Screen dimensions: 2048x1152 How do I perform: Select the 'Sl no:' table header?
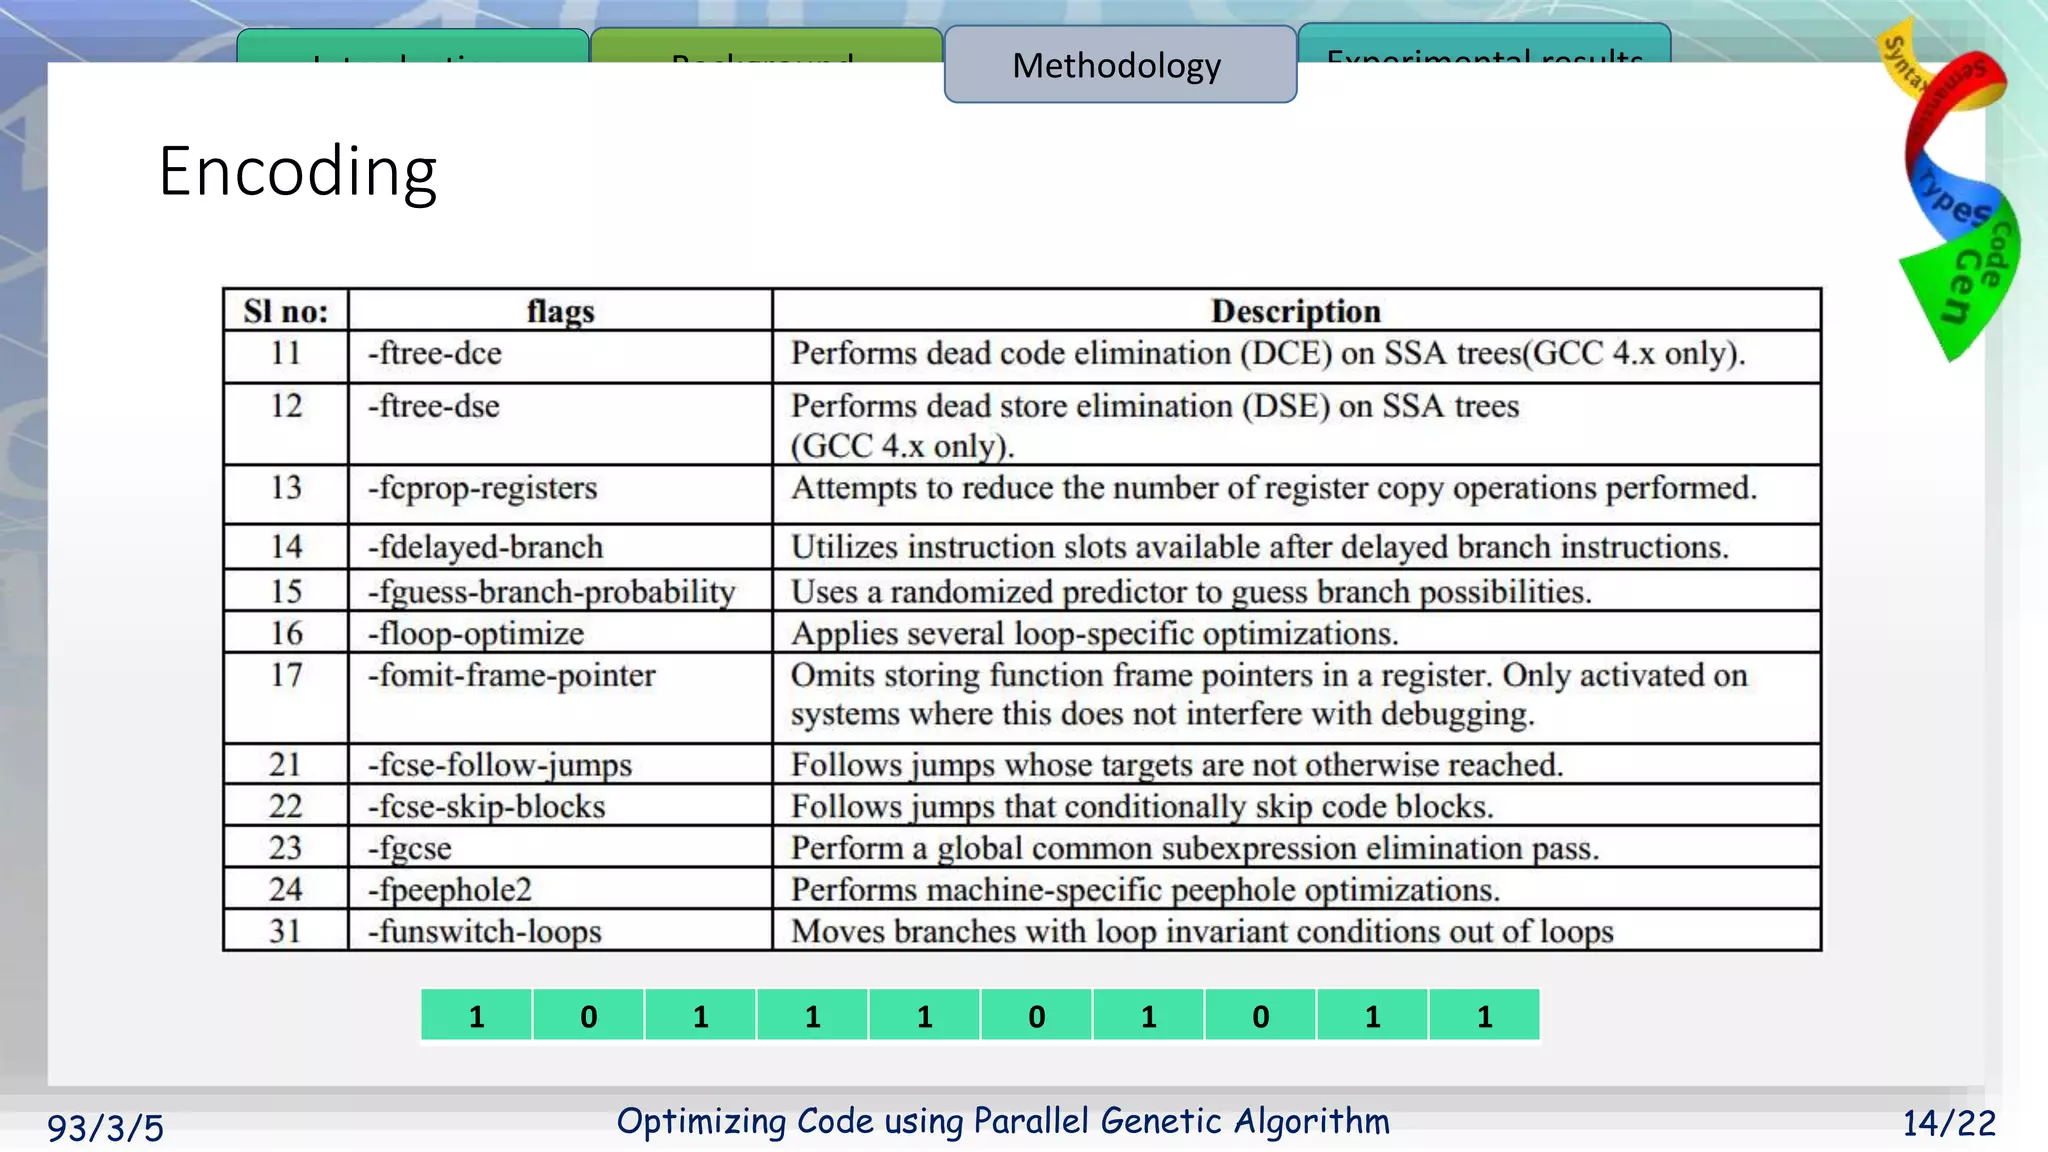click(286, 311)
